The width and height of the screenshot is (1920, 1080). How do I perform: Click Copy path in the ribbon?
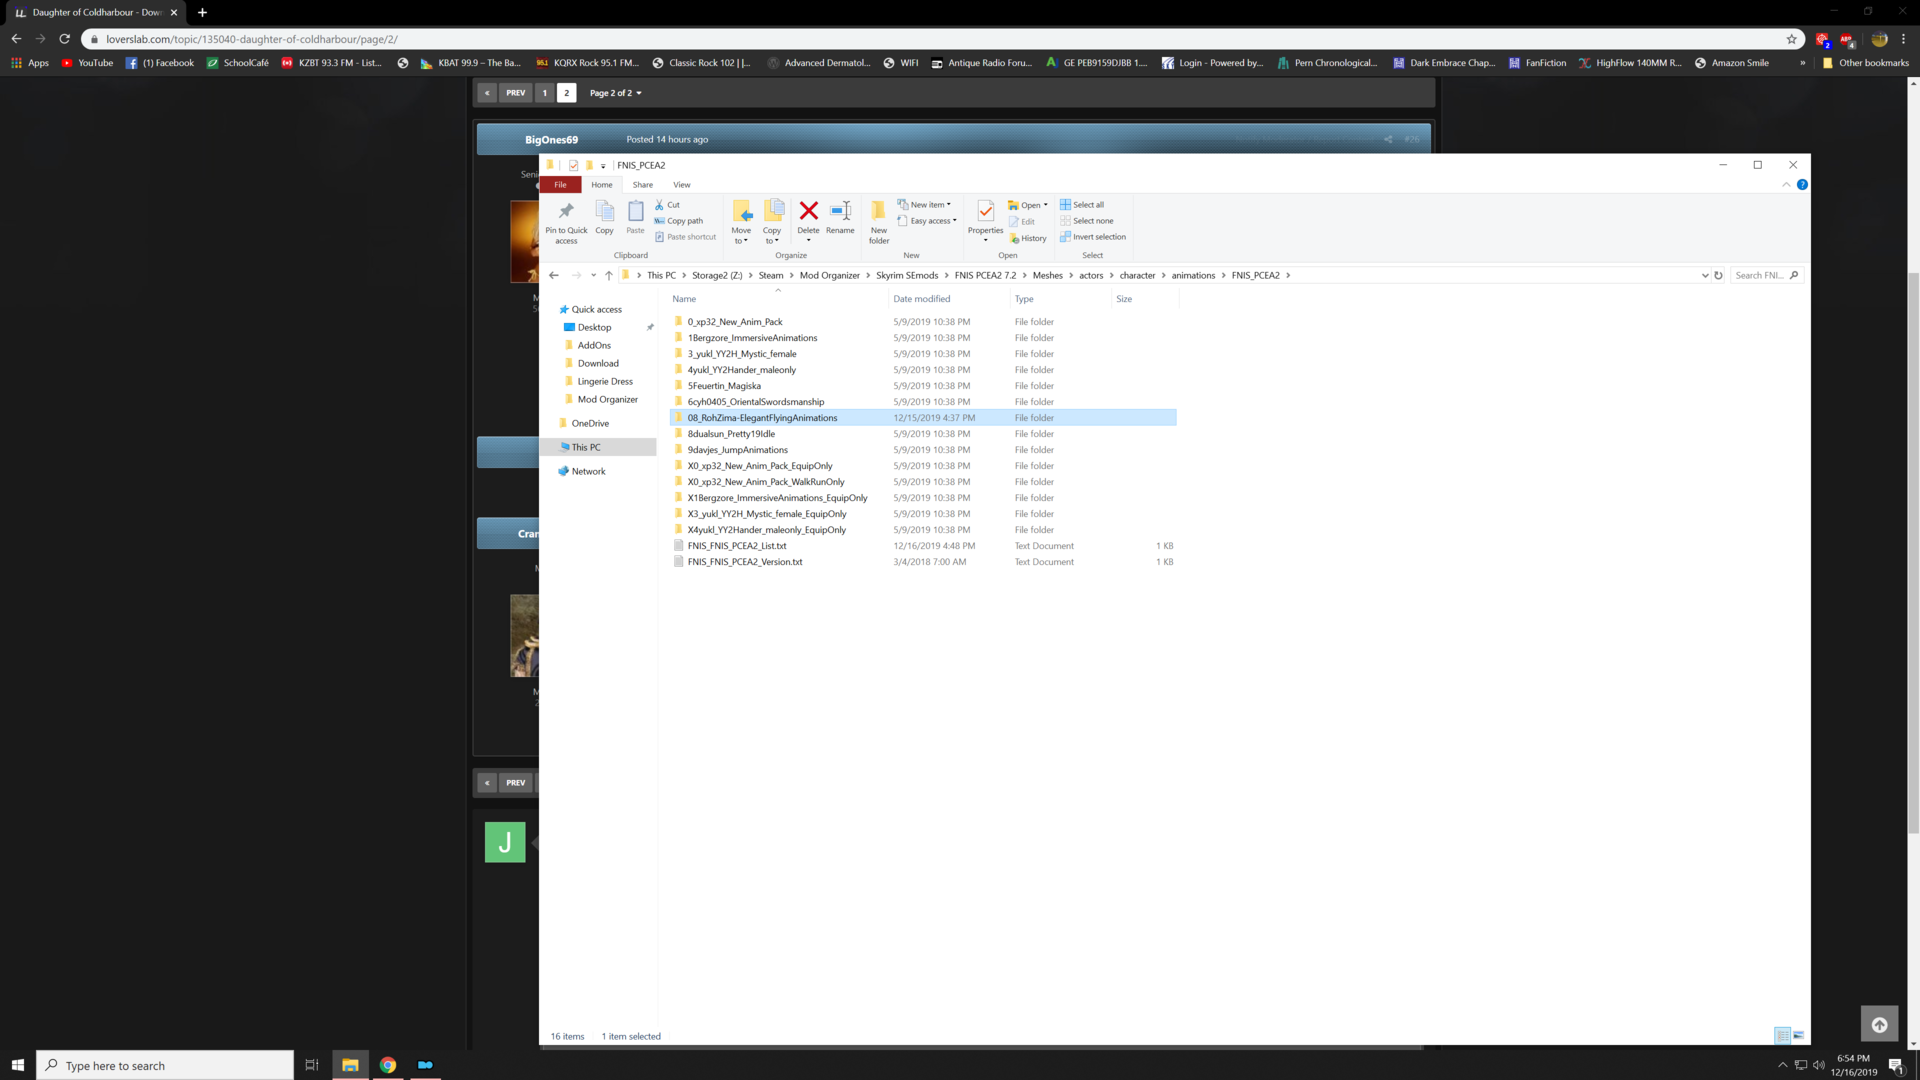point(679,221)
